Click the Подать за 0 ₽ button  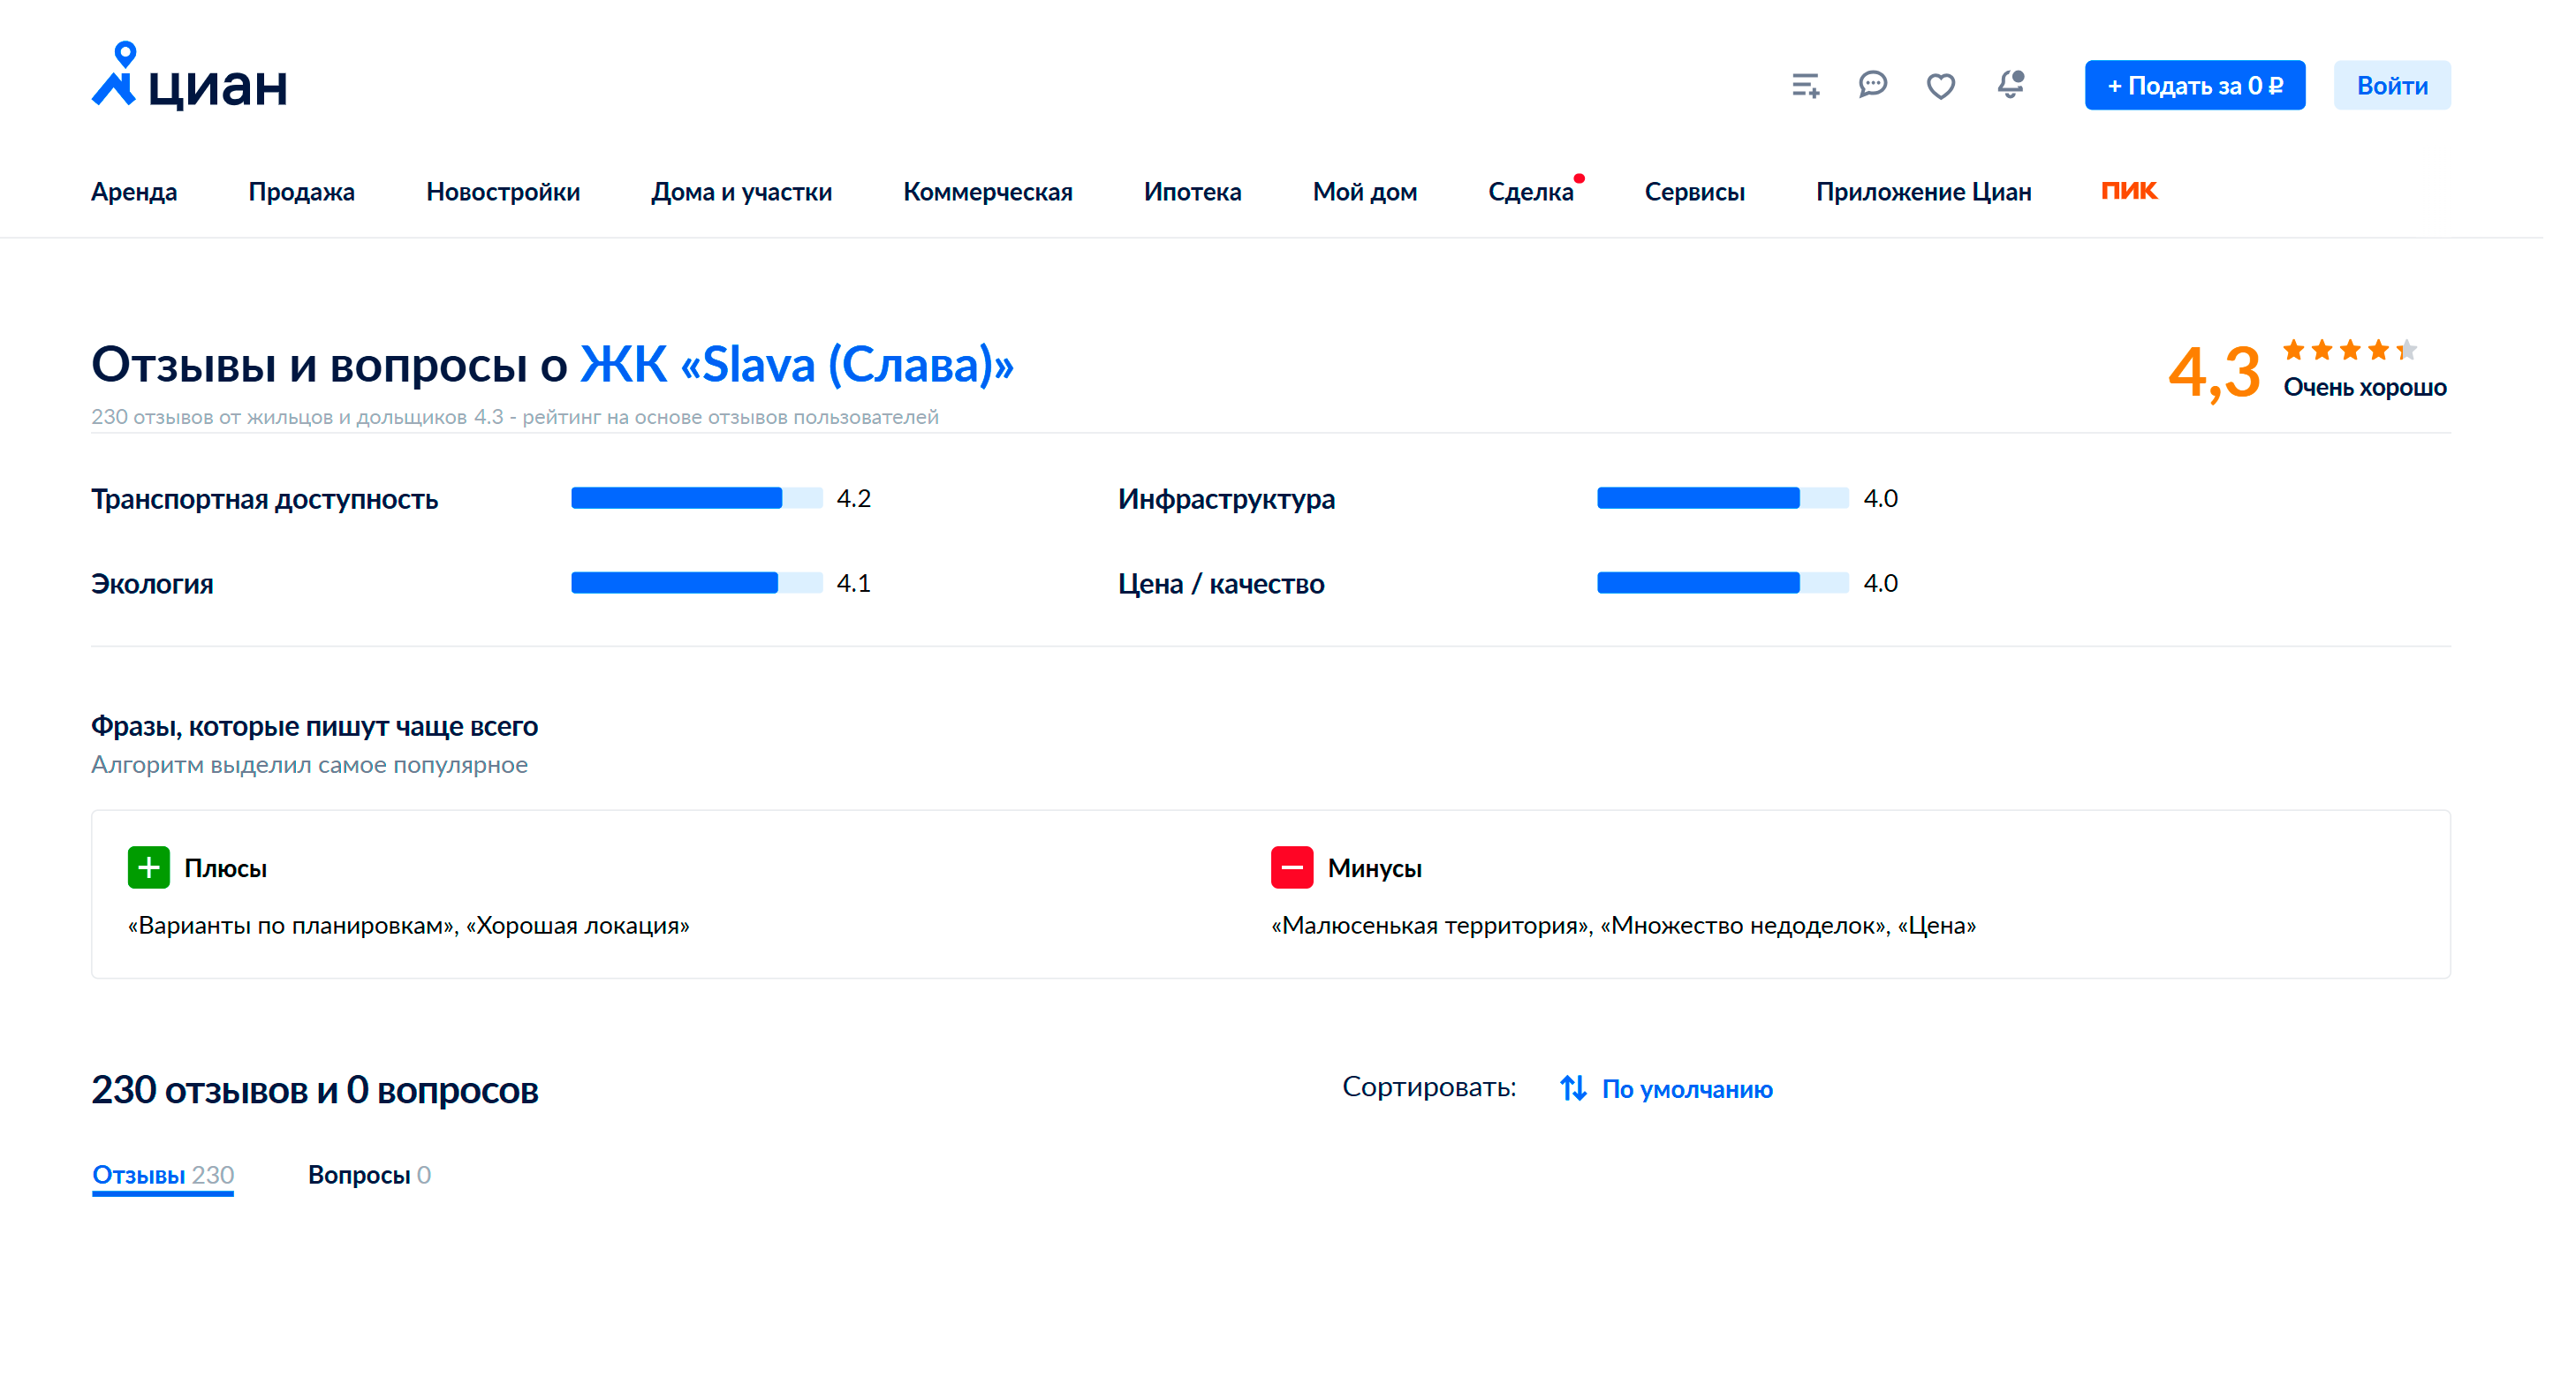[x=2194, y=85]
